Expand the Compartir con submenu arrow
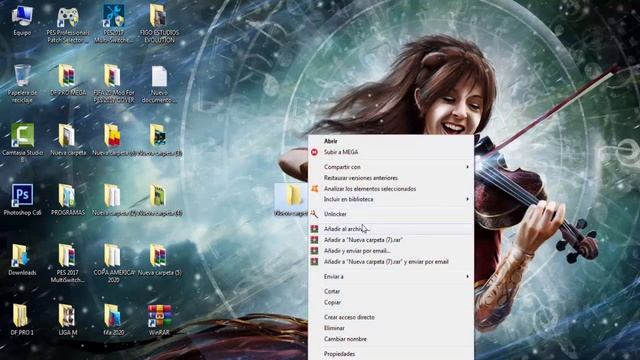Screen dimensions: 640x360 point(467,167)
